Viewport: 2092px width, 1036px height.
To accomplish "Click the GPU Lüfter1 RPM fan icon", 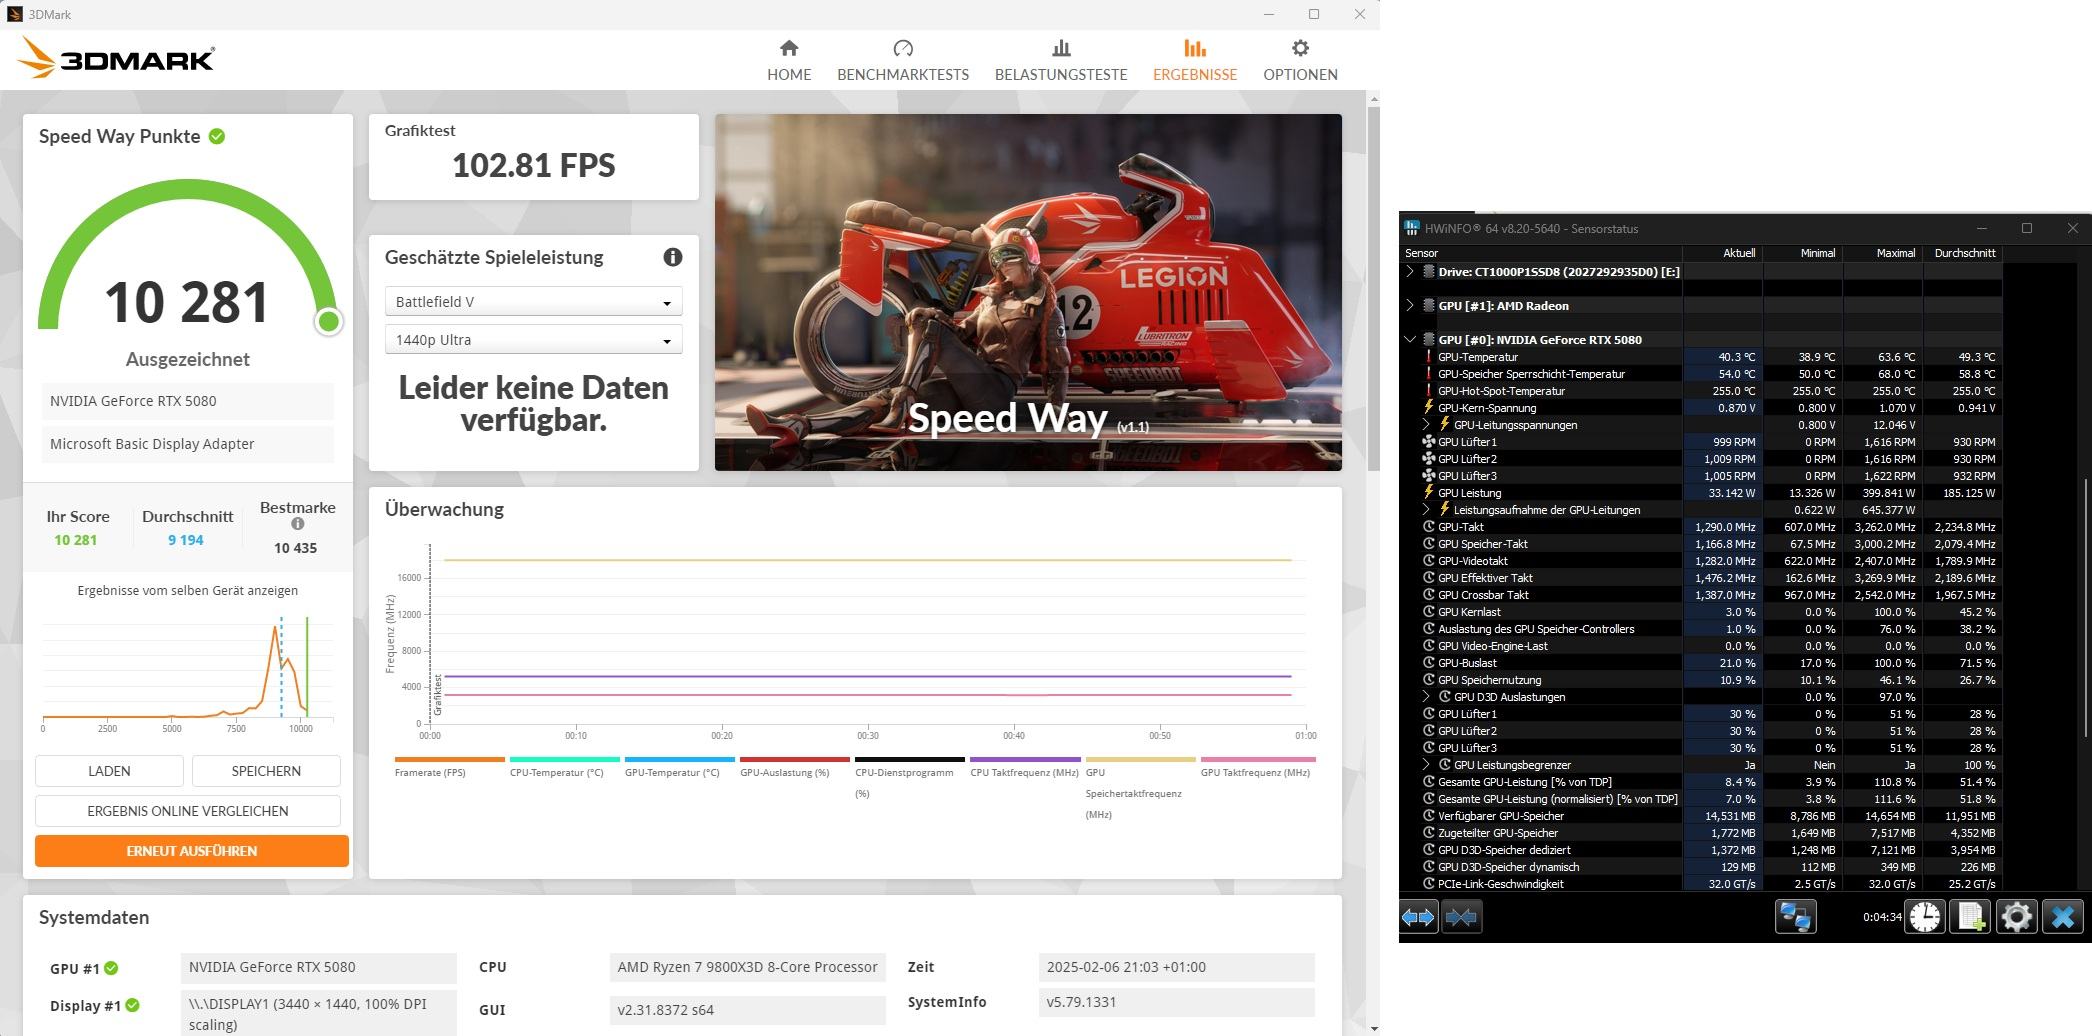I will (x=1429, y=442).
